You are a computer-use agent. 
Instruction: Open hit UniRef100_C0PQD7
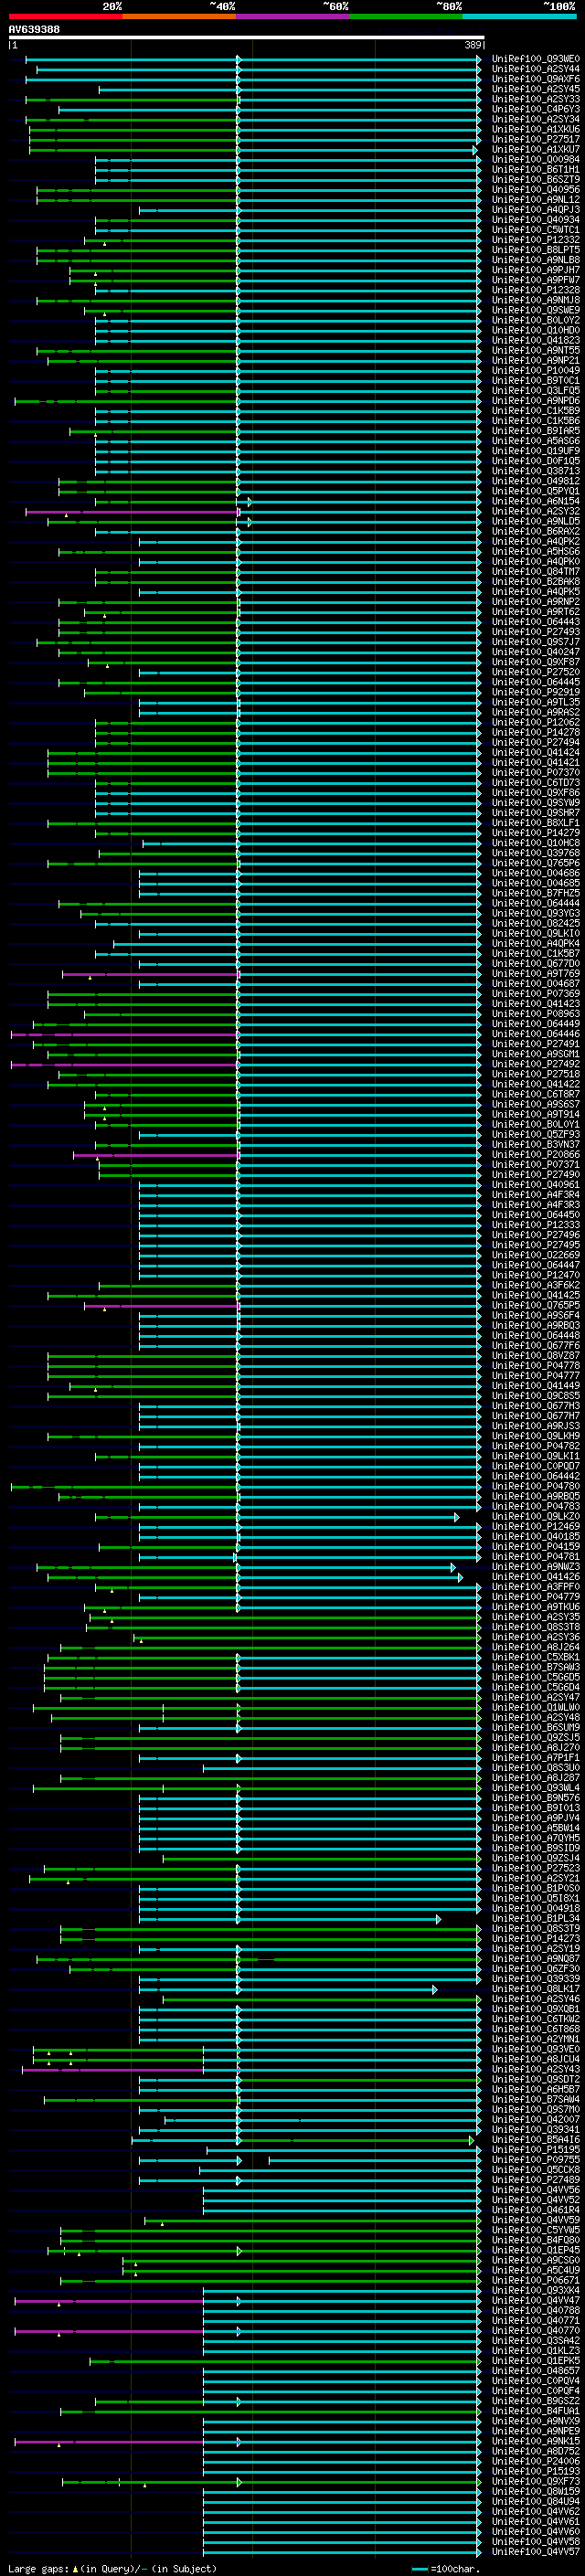[x=536, y=1466]
